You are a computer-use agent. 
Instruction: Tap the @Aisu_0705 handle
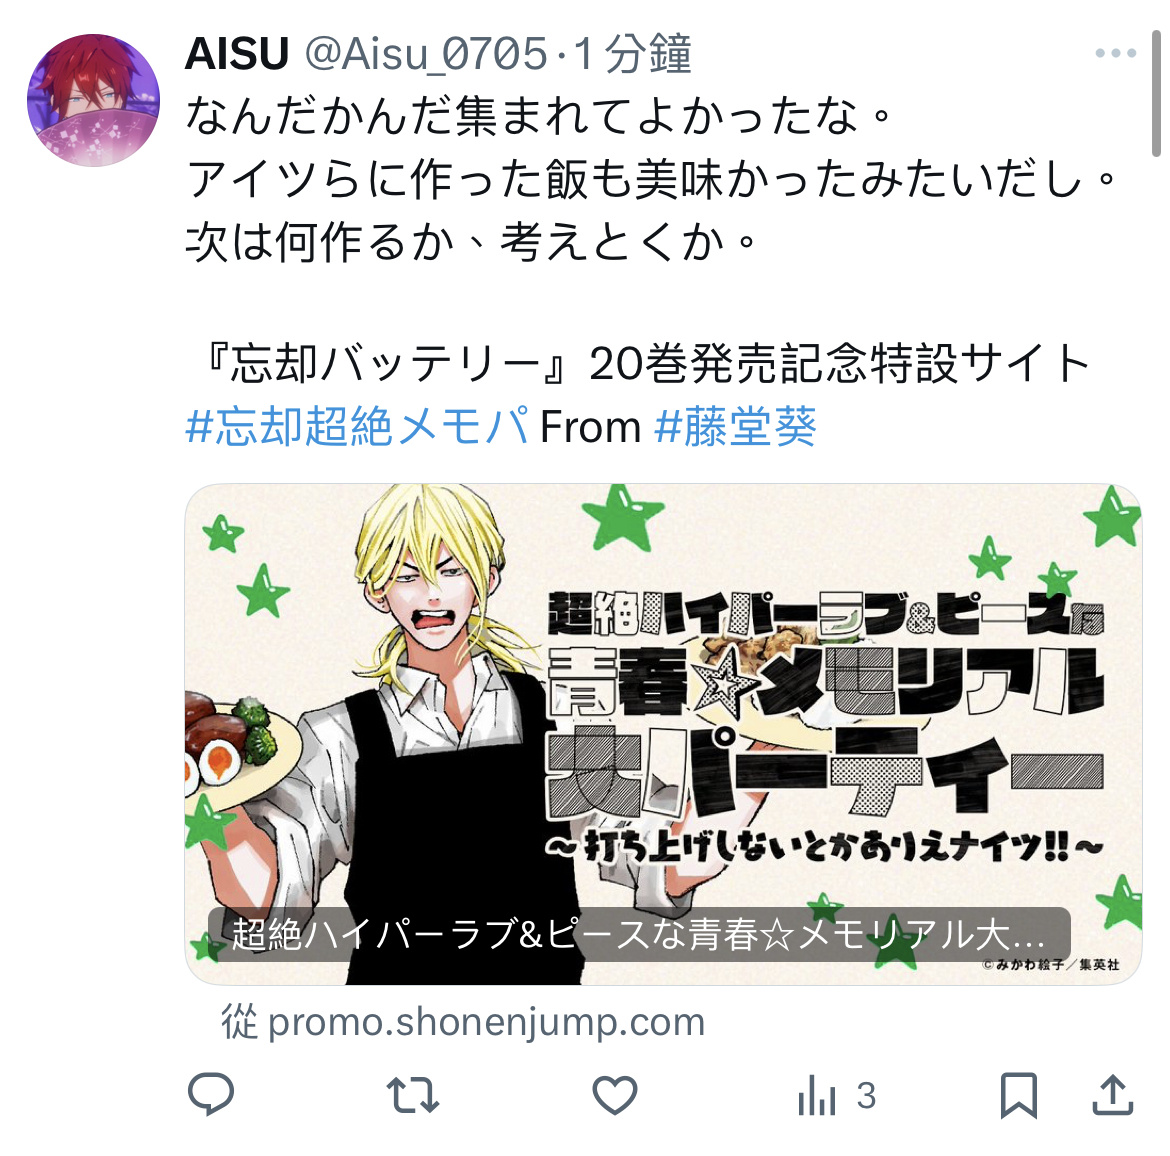[x=426, y=54]
